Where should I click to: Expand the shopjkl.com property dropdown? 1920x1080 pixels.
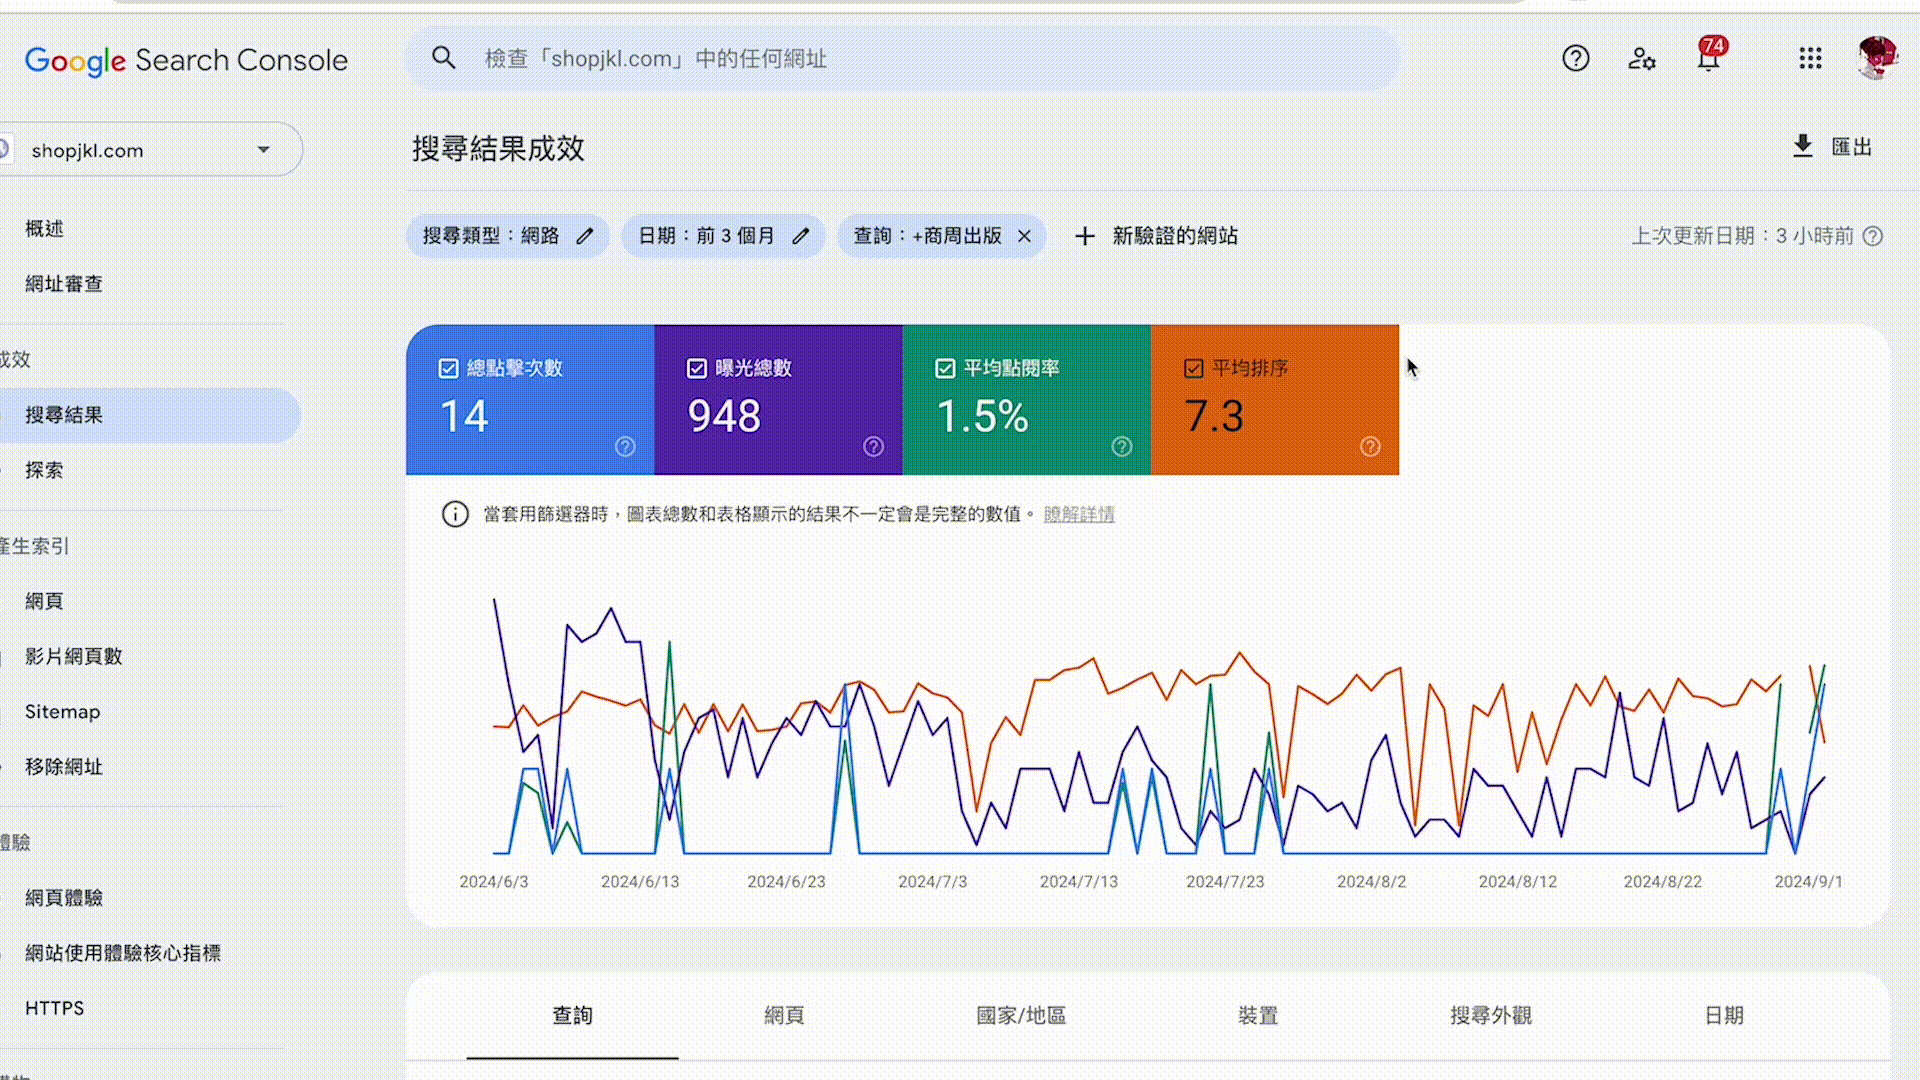263,150
